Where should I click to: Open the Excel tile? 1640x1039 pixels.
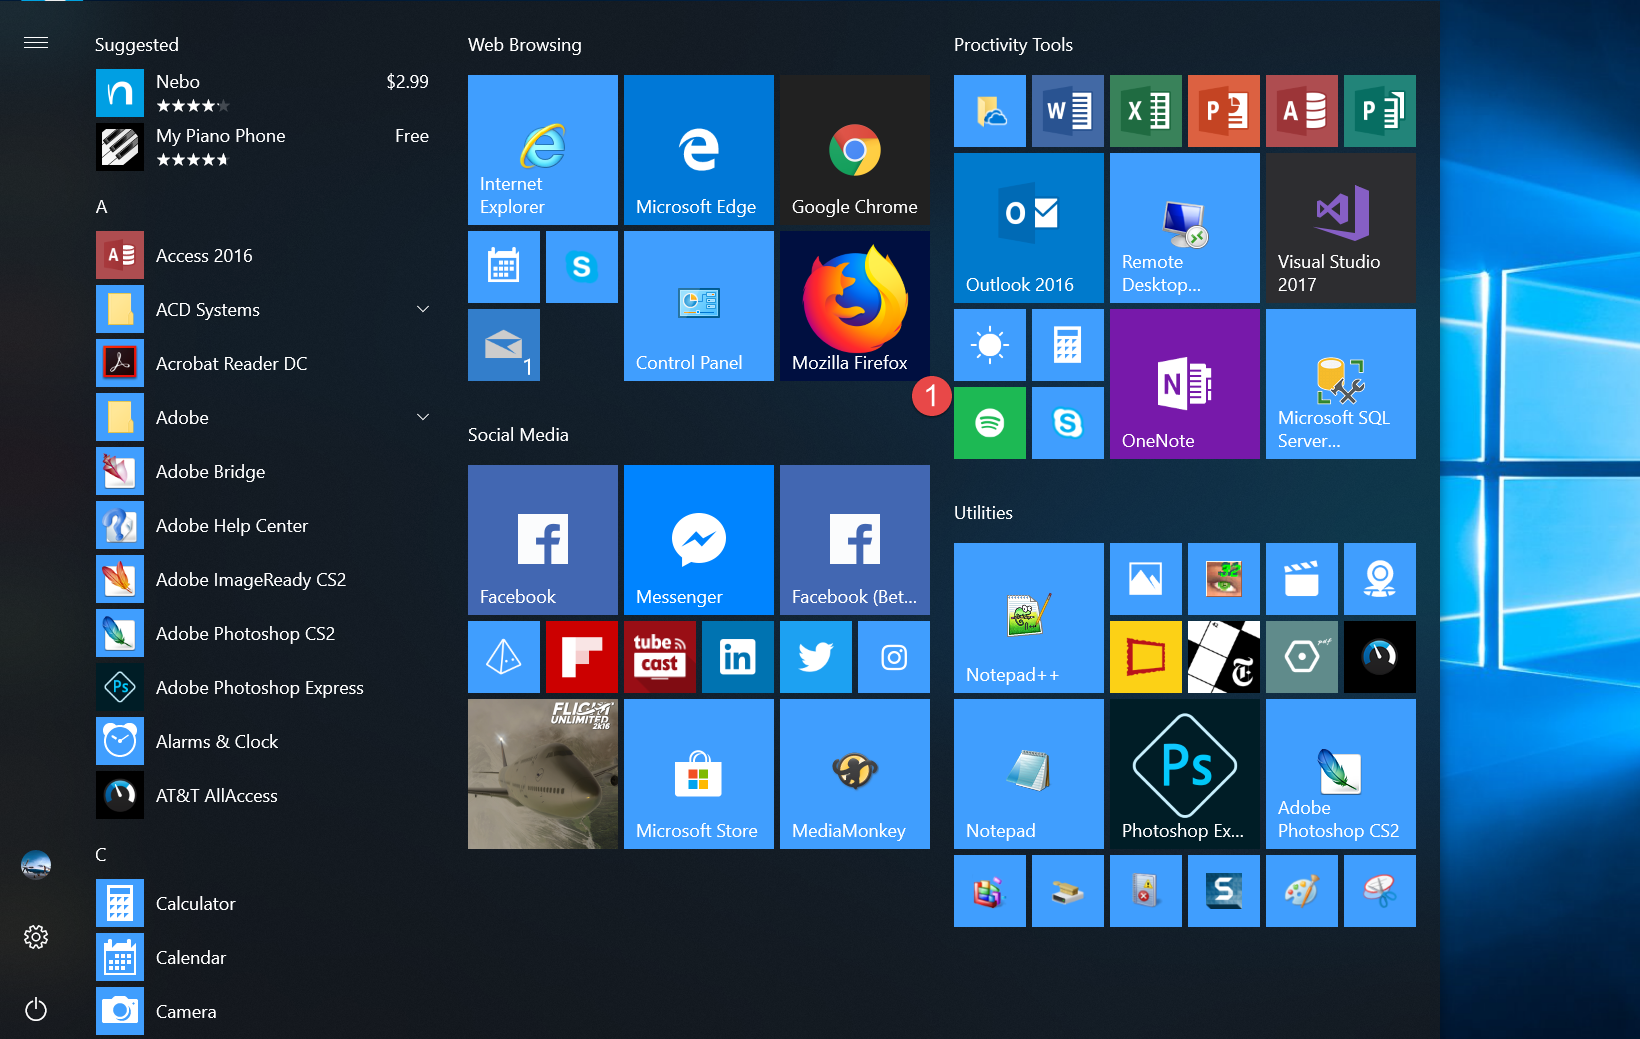click(x=1145, y=111)
